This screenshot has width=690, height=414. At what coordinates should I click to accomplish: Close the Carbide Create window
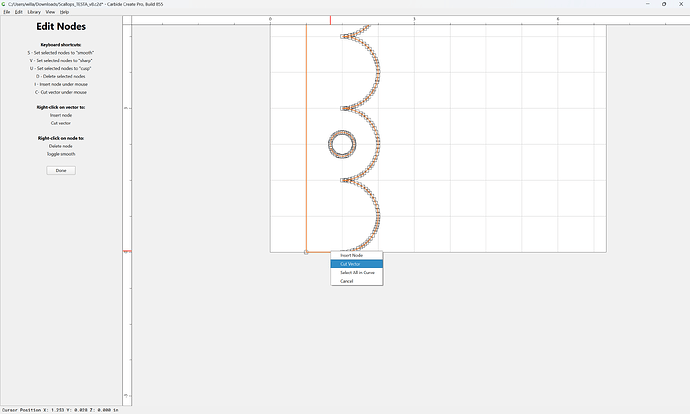(x=681, y=4)
